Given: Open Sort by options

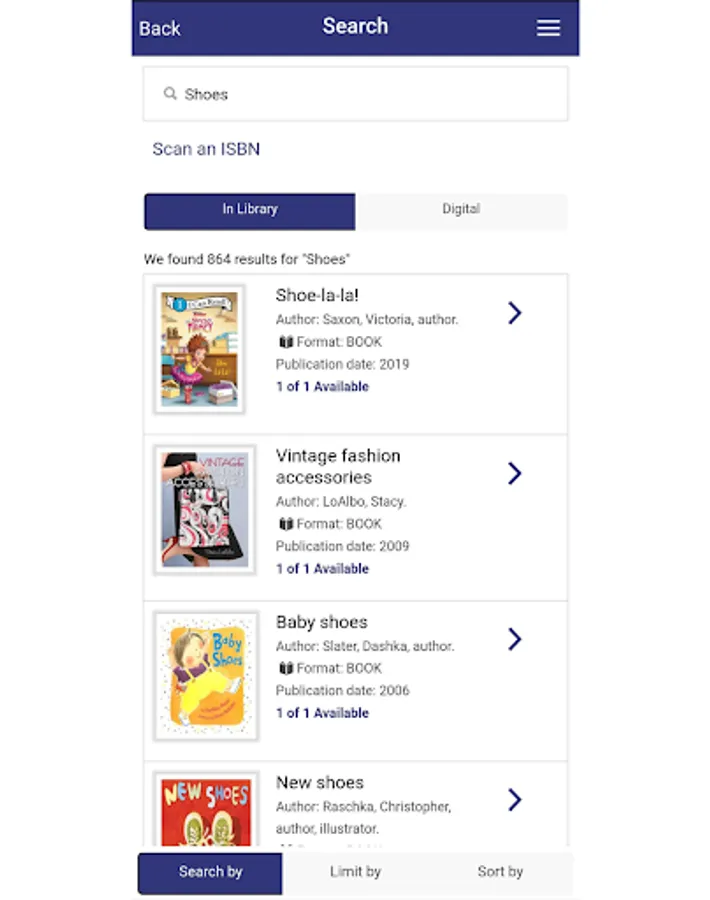Looking at the screenshot, I should point(500,872).
